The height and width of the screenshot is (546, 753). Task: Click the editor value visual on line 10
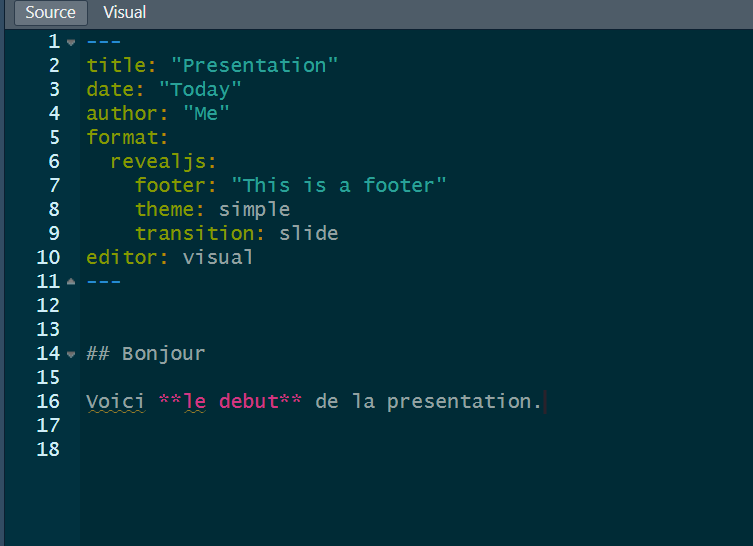pos(218,258)
